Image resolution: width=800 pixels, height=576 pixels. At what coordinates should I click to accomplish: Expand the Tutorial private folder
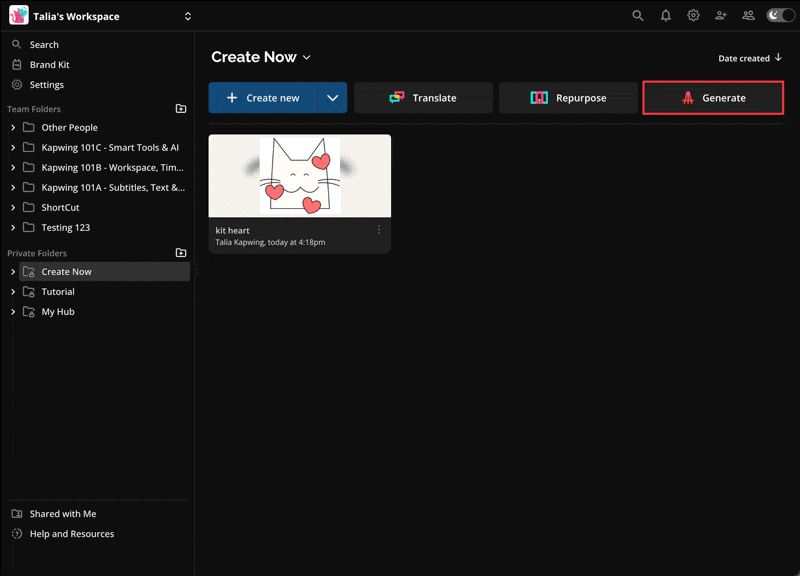pos(11,291)
